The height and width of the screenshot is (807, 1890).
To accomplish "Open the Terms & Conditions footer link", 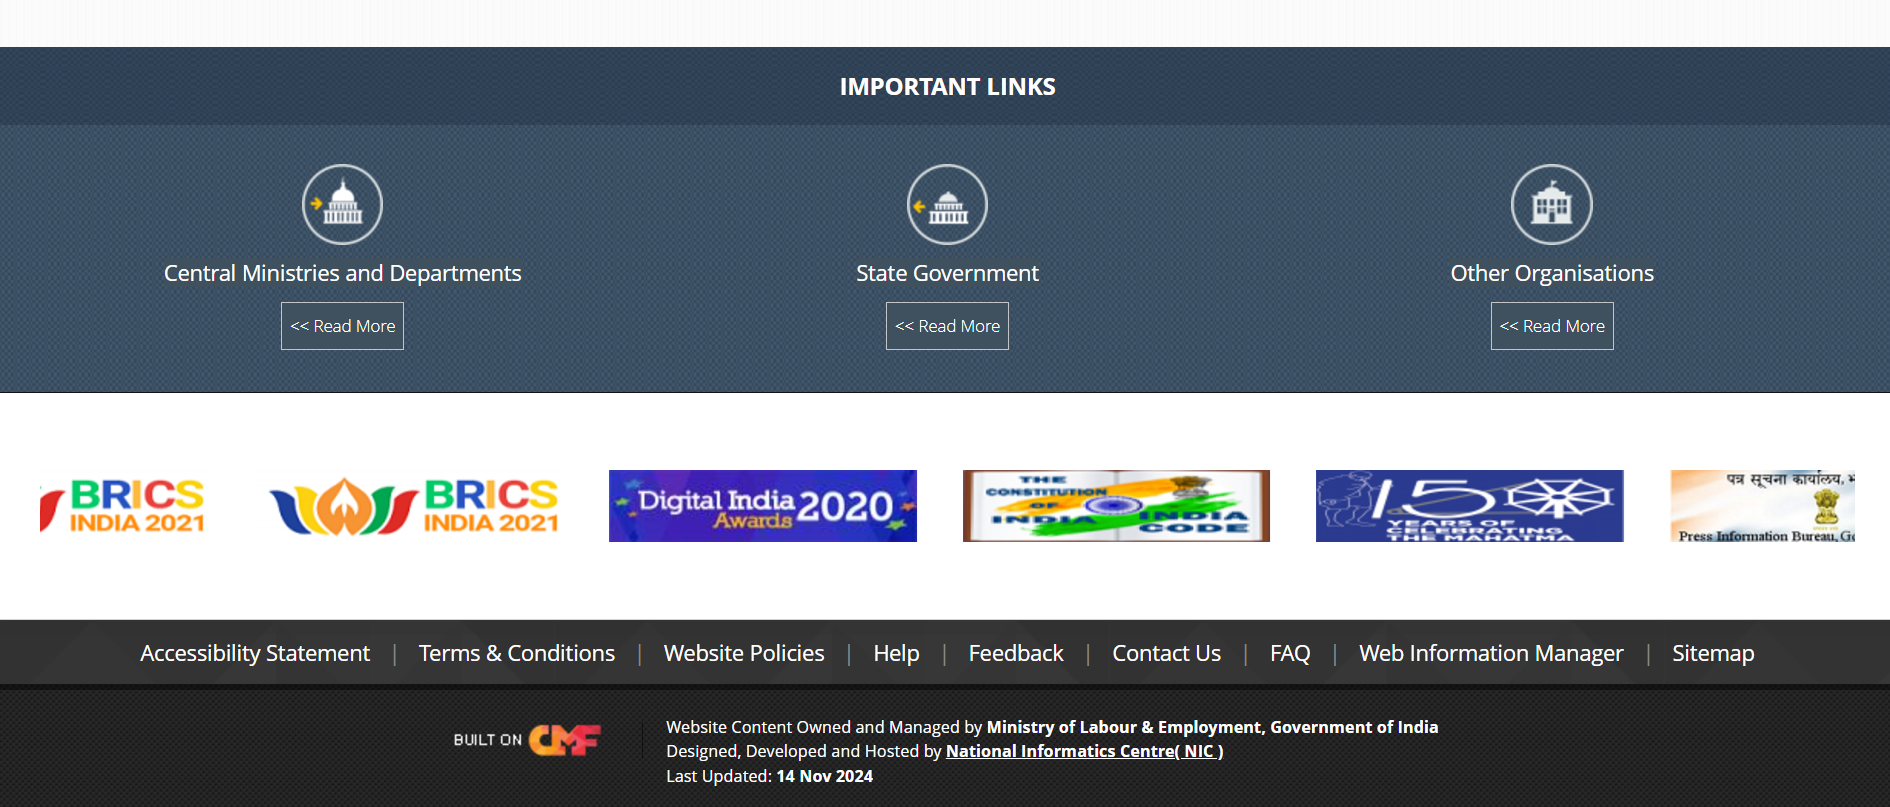I will 517,653.
